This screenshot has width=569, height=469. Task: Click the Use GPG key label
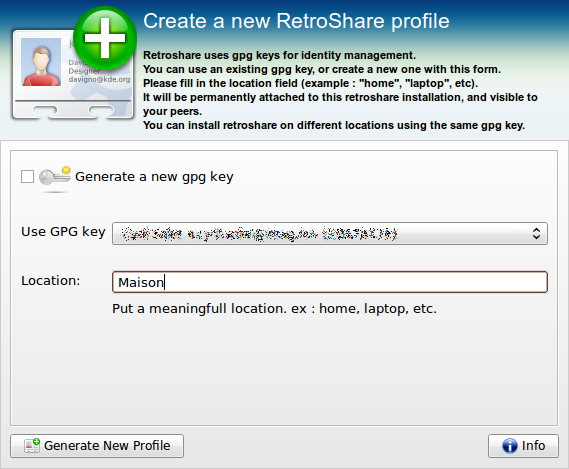click(63, 232)
